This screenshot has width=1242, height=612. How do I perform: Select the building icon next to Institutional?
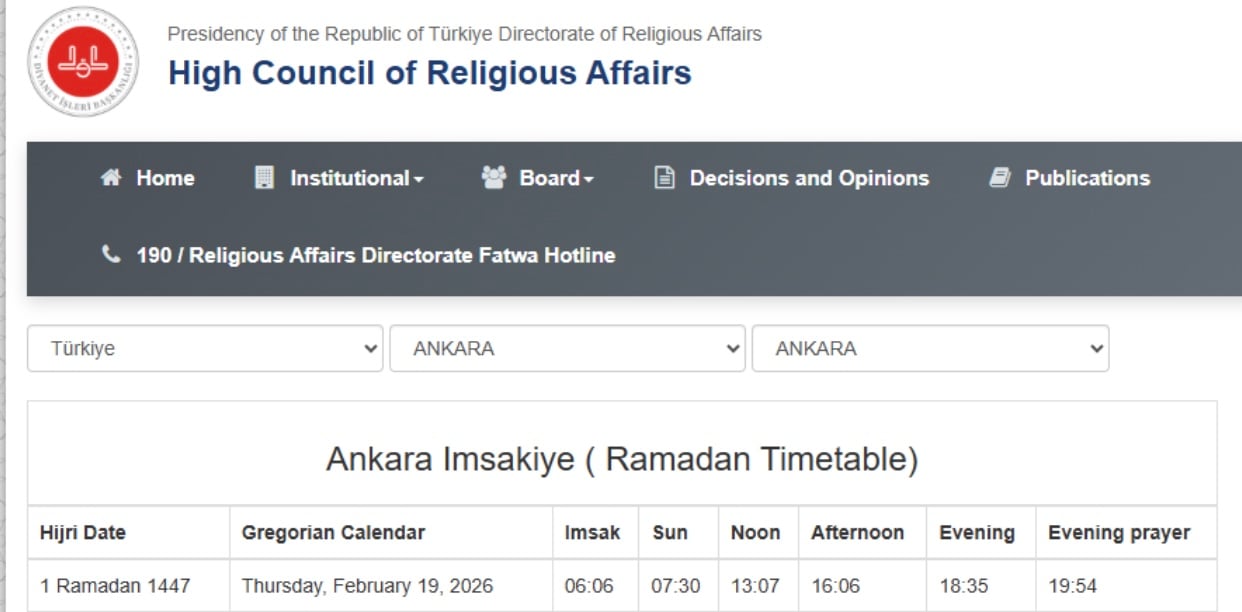click(263, 178)
